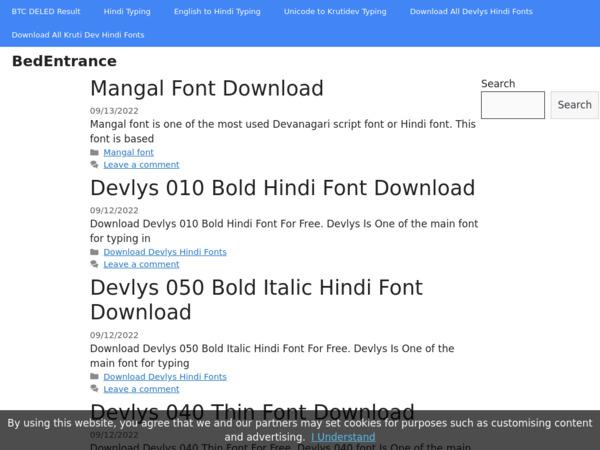Click the folder icon beside Mangal font
The image size is (600, 450).
[x=95, y=152]
